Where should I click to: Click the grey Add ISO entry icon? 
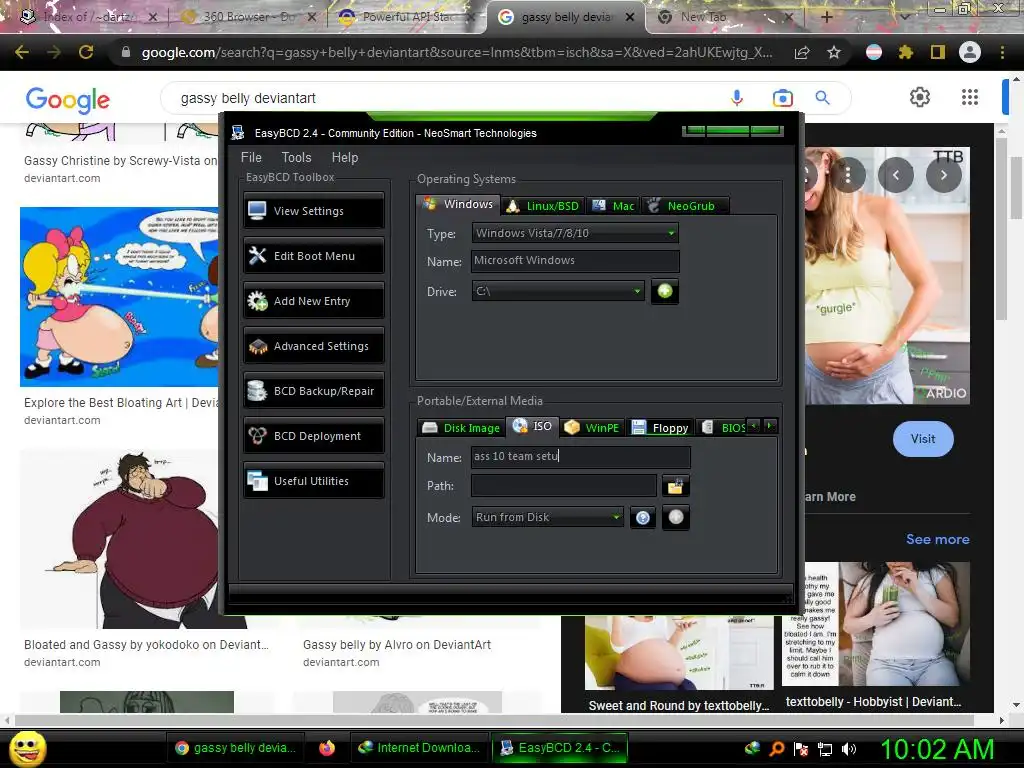pyautogui.click(x=676, y=517)
